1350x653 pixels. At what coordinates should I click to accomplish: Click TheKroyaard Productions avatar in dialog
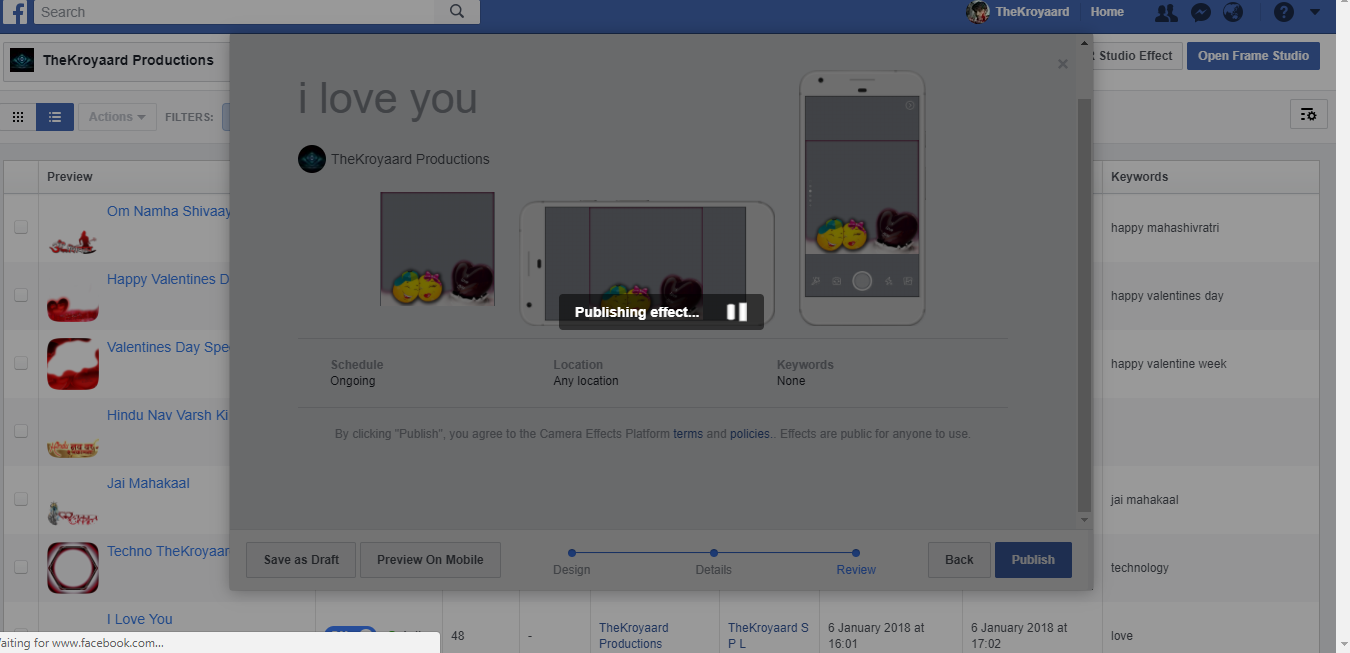coord(312,159)
